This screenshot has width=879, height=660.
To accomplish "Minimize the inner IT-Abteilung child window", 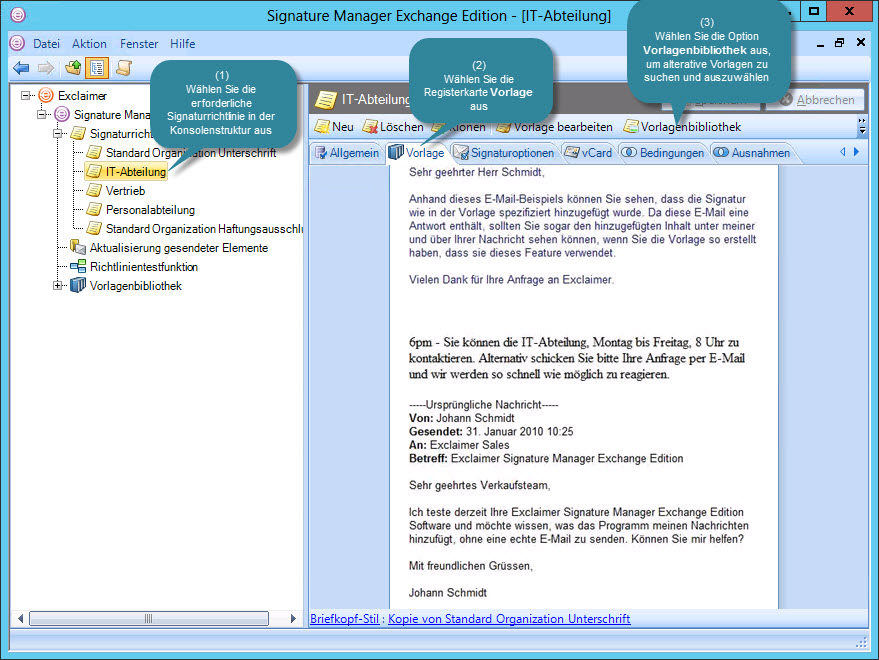I will (x=820, y=43).
